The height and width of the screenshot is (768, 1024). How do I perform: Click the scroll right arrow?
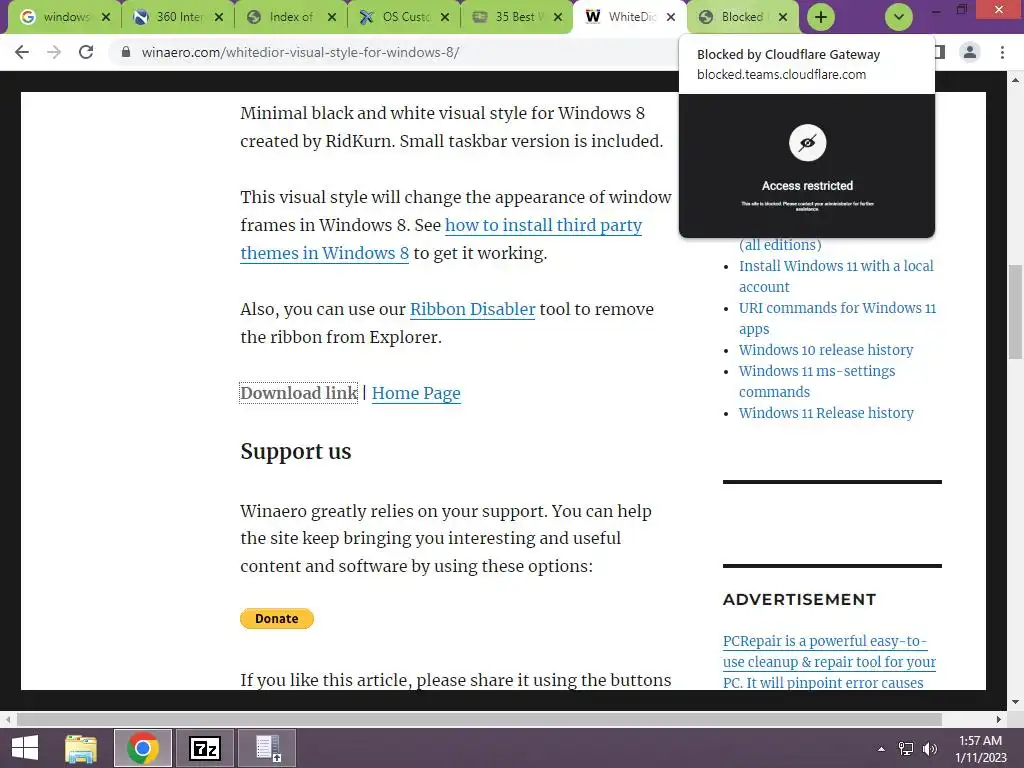pos(999,719)
